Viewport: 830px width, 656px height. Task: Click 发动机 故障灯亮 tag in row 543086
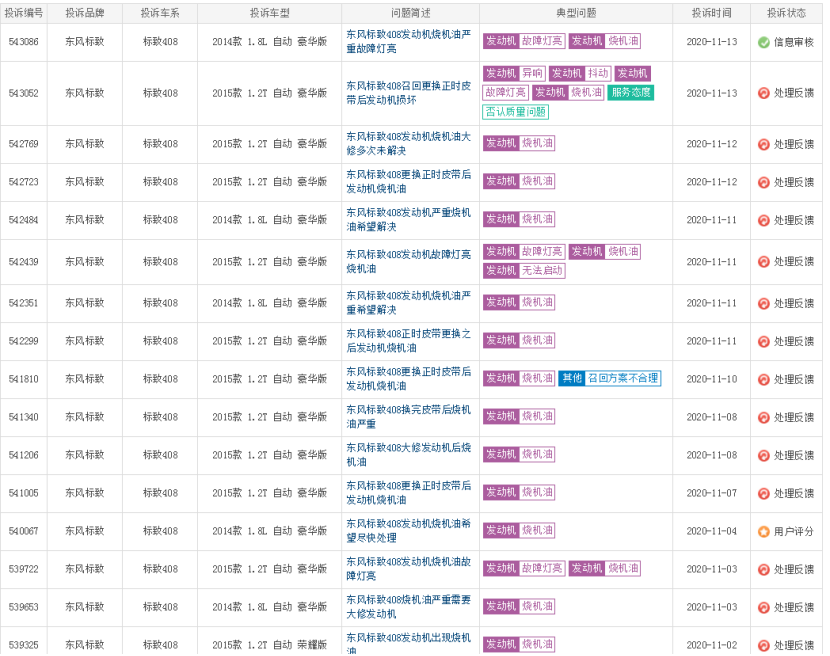click(x=524, y=41)
